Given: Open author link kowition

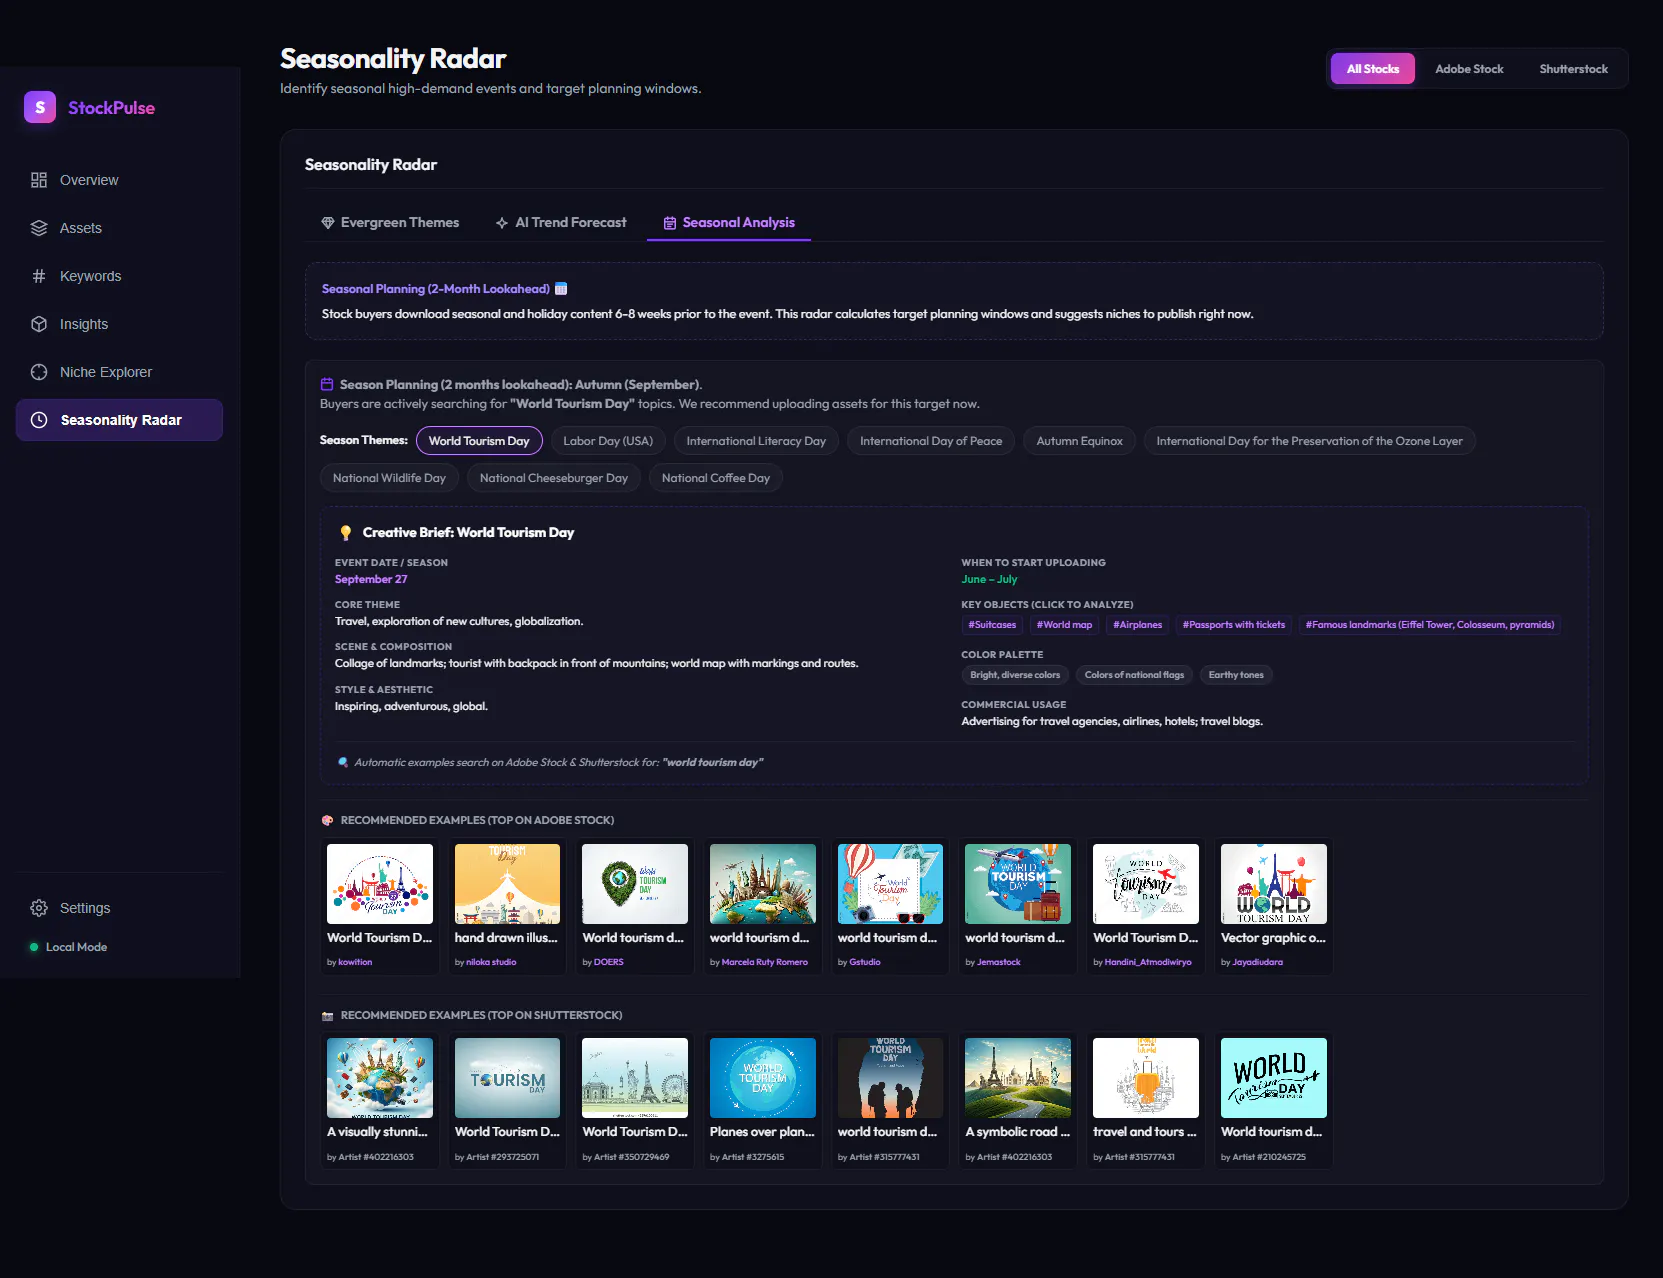Looking at the screenshot, I should [355, 962].
